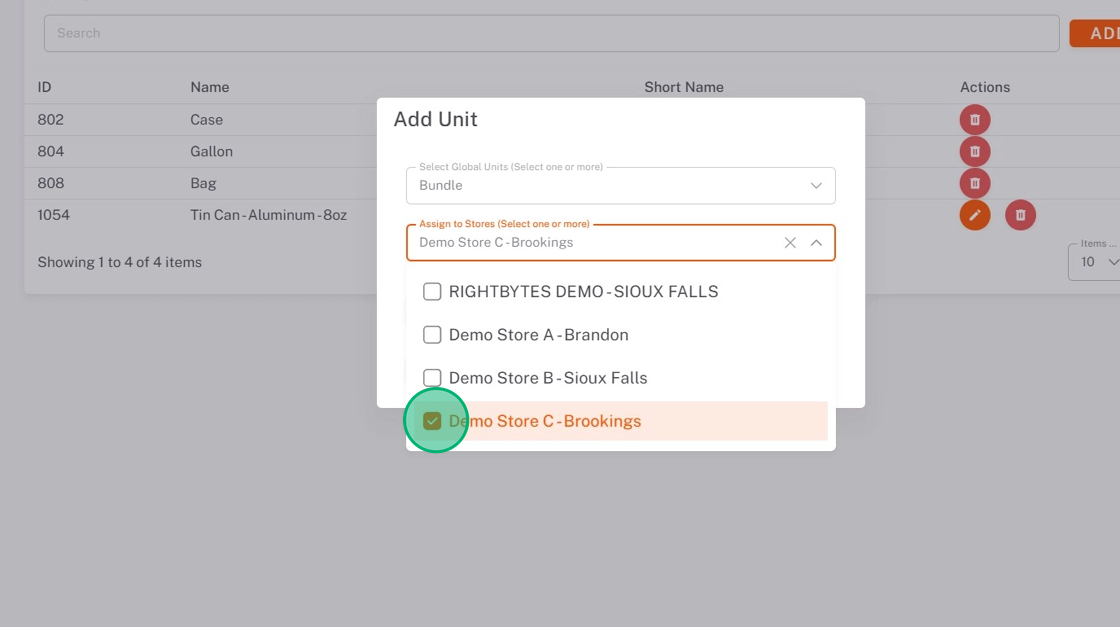
Task: Click the Name column header
Action: coord(210,87)
